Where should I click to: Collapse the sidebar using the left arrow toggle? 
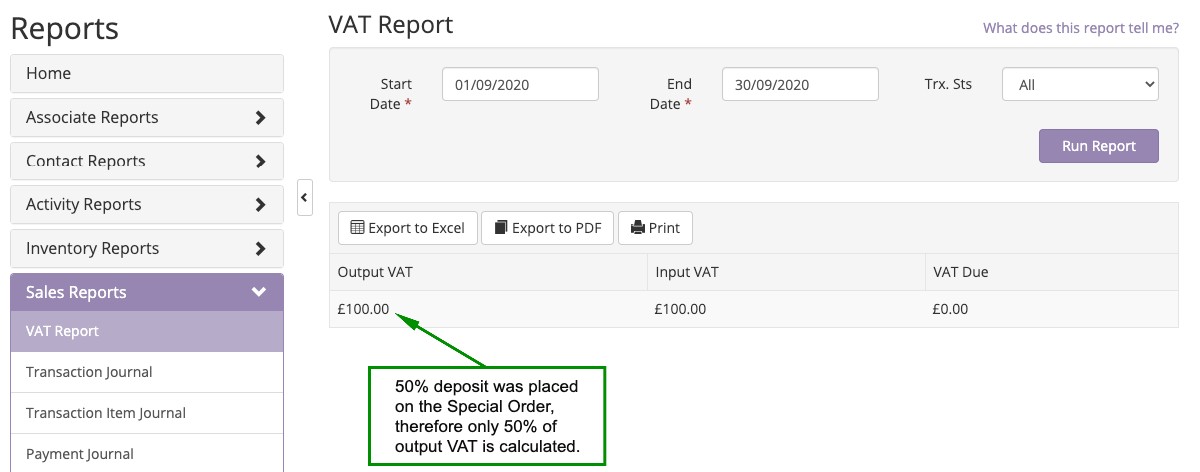pos(305,198)
